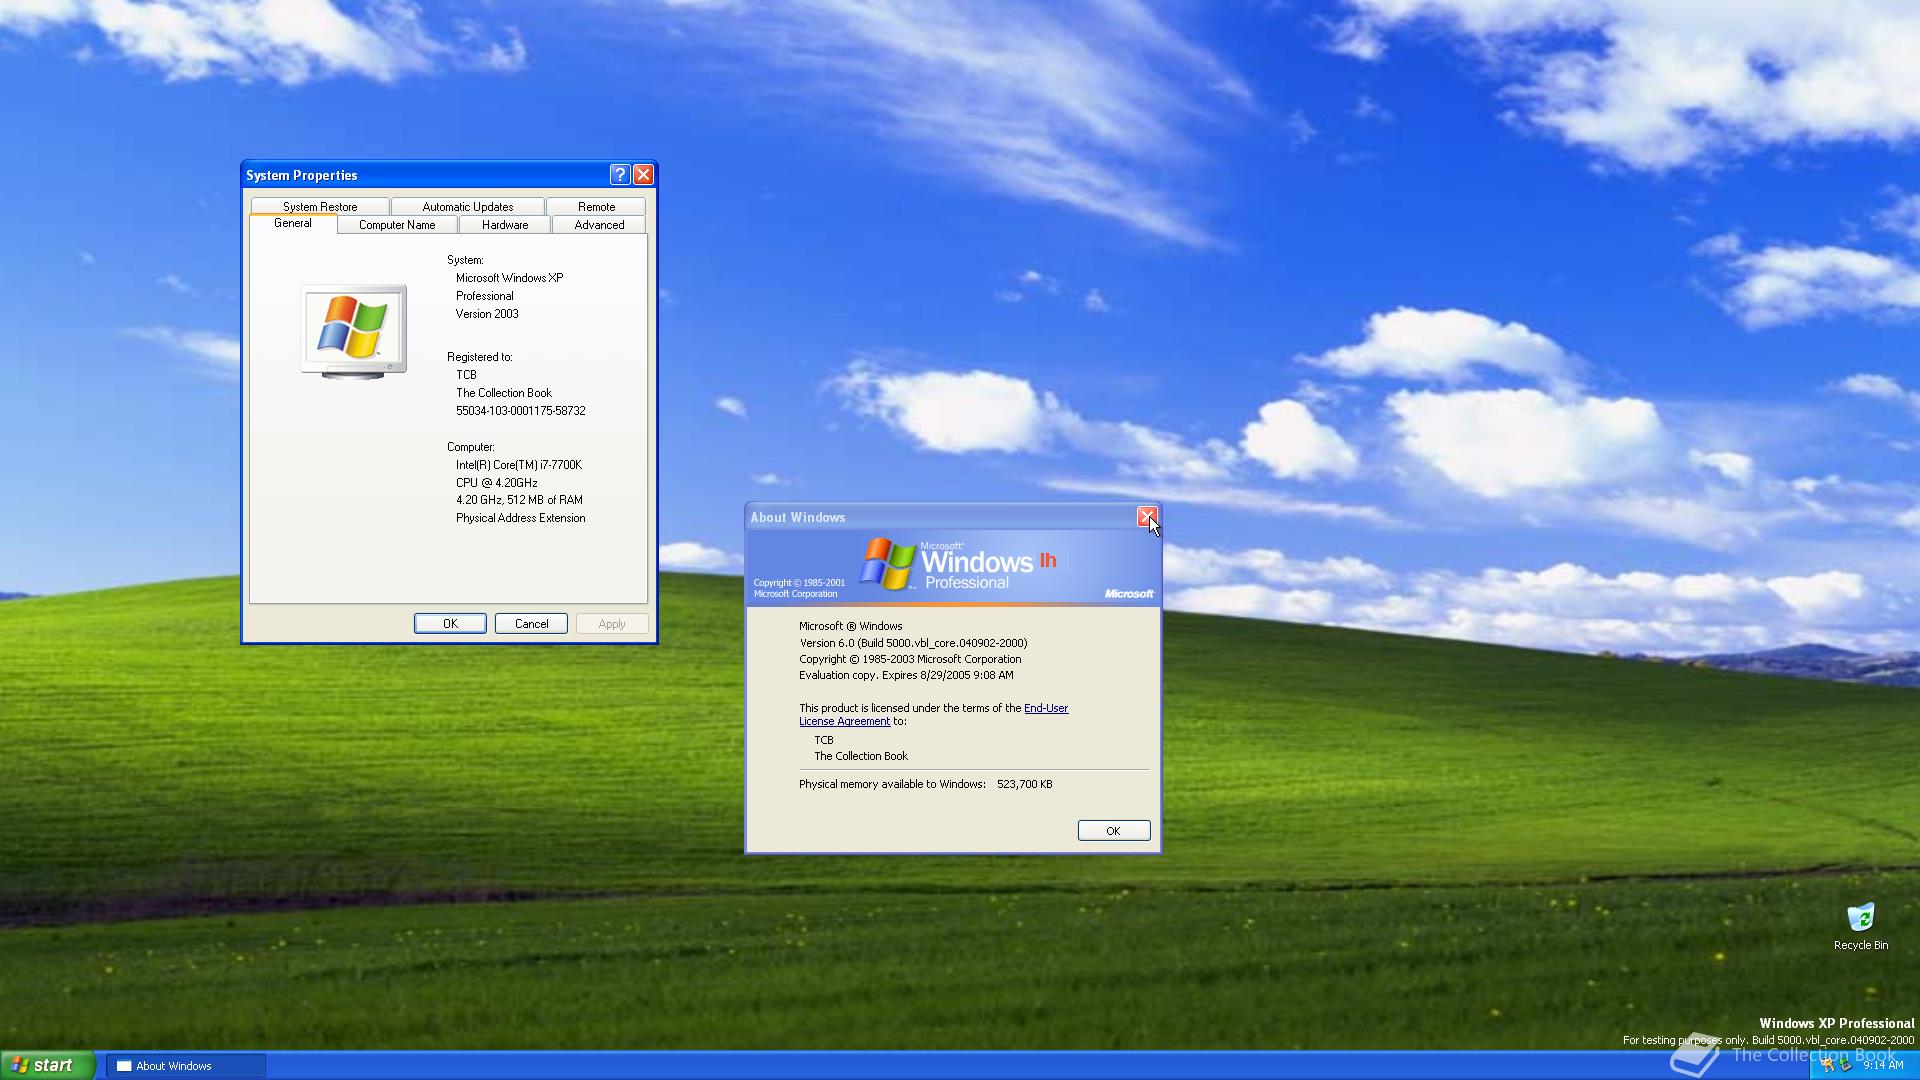Click the Windows activation keys tray icon
Screen dimensions: 1920x1080
click(1828, 1065)
